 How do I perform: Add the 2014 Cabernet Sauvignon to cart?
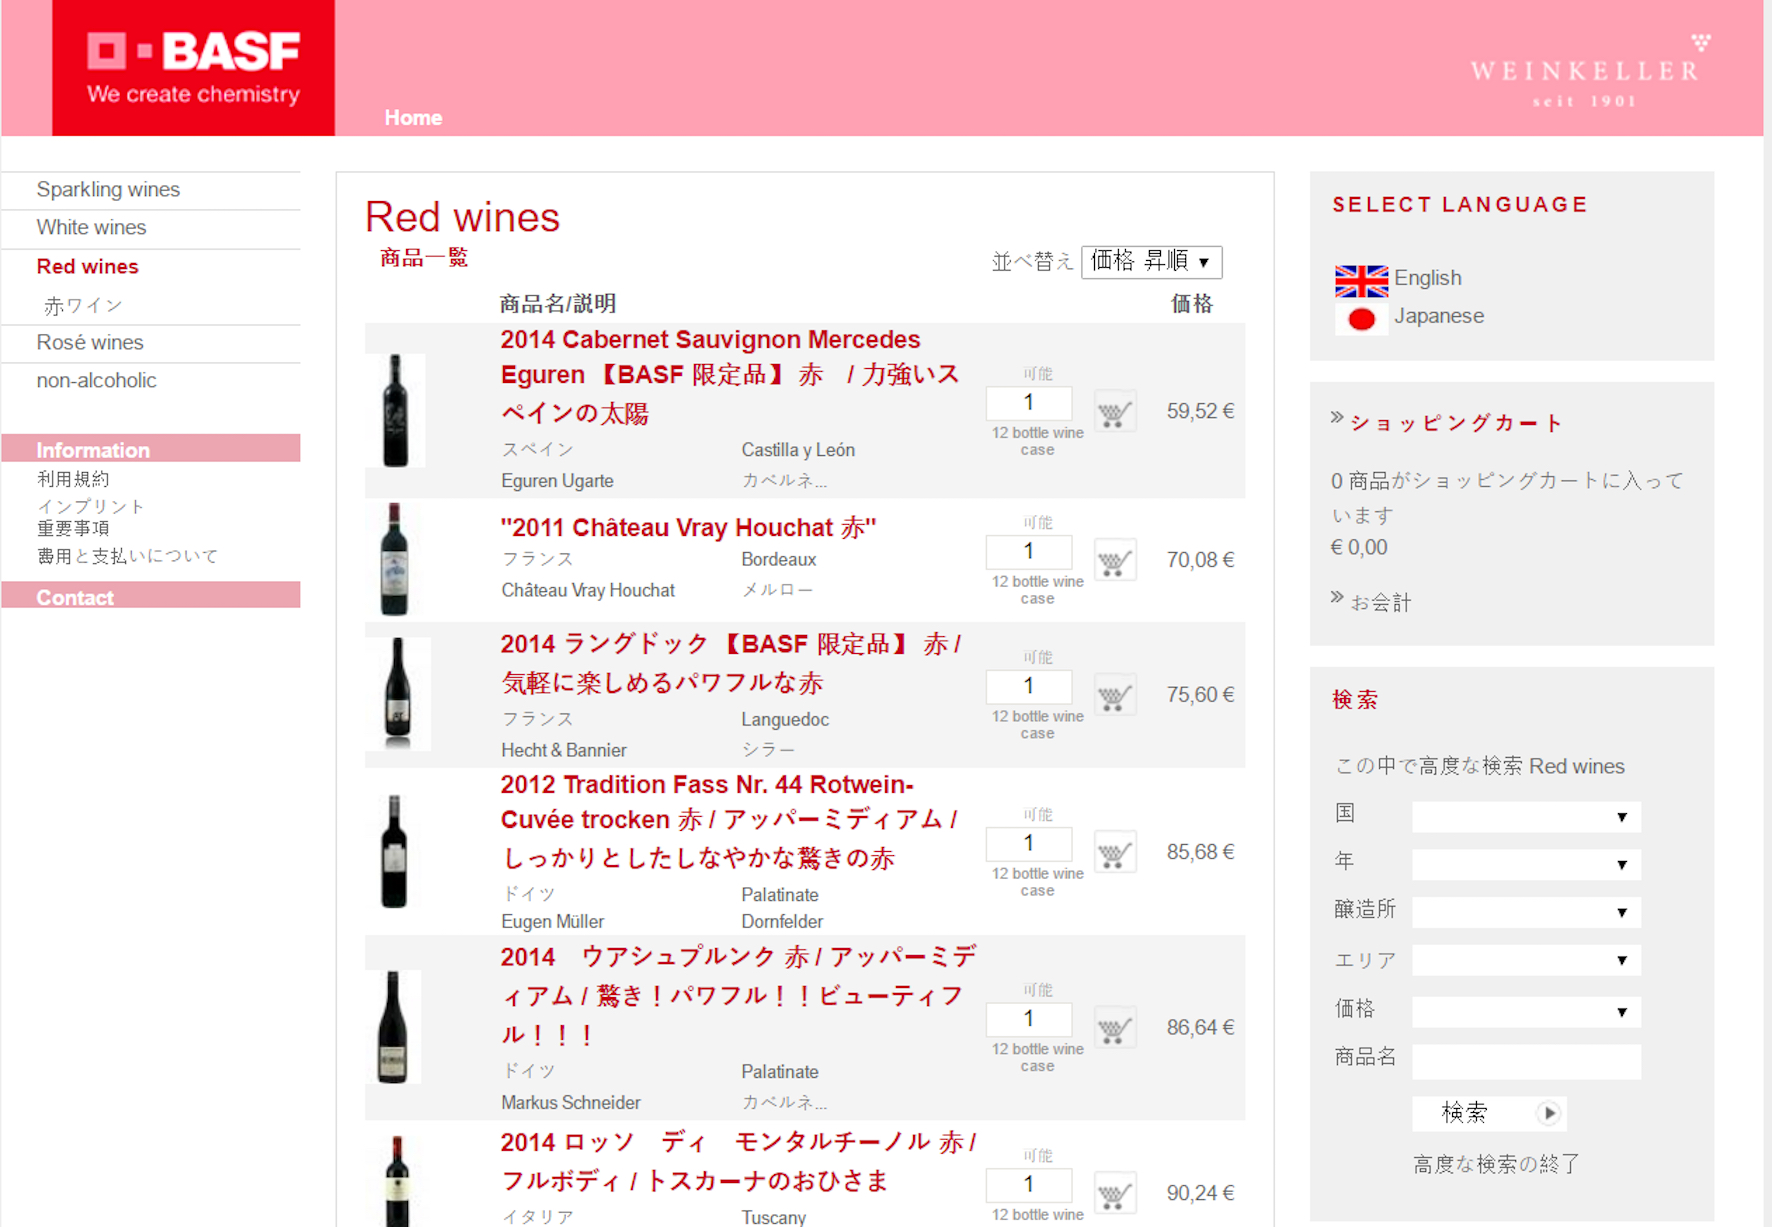coord(1114,411)
